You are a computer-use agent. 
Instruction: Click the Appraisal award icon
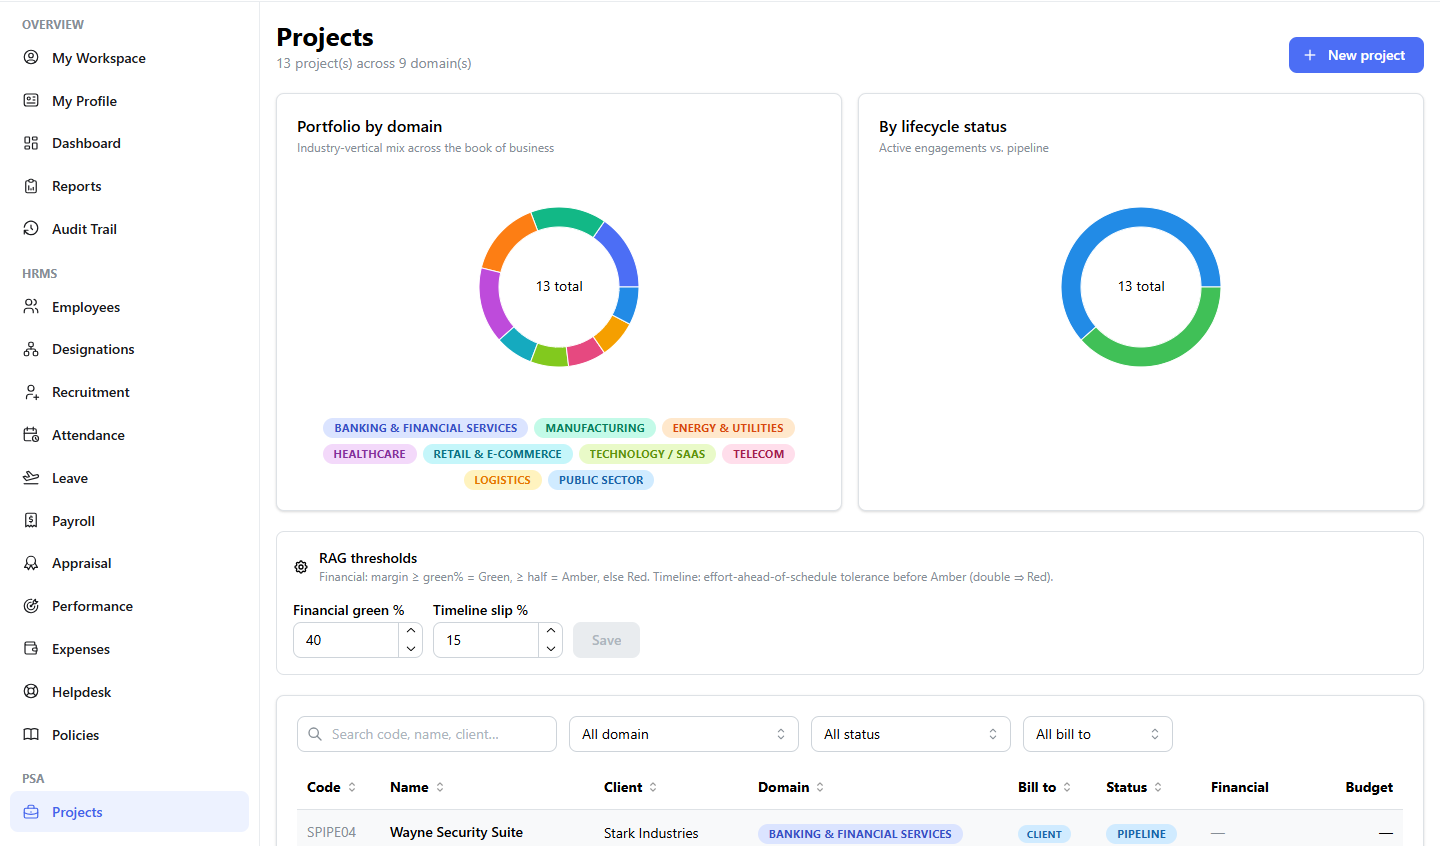tap(31, 563)
